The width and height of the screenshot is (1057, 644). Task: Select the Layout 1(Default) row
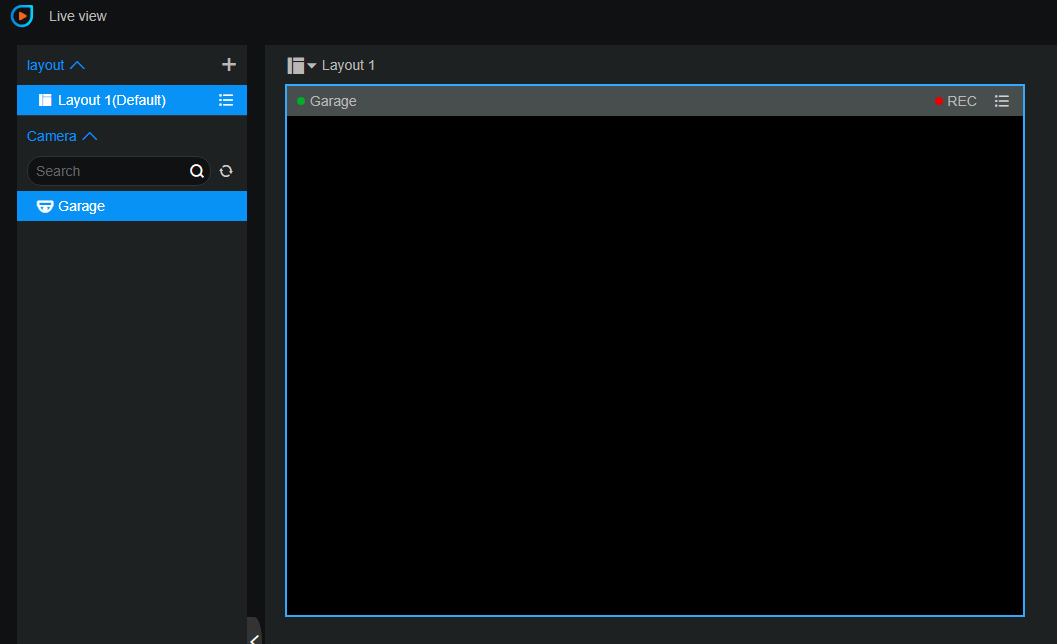[132, 100]
